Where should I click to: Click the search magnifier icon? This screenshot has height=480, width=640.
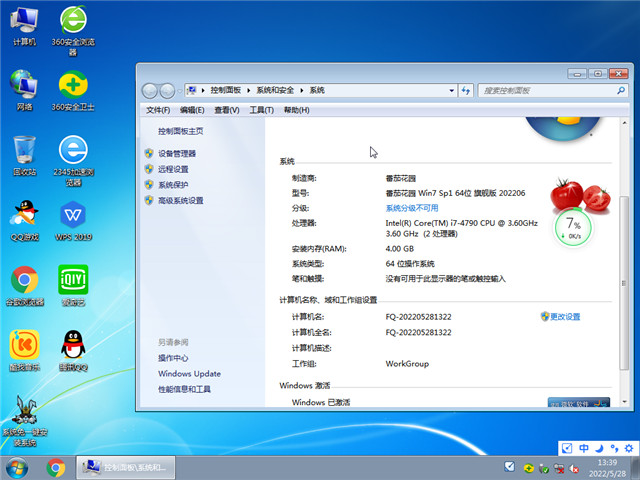[x=621, y=91]
